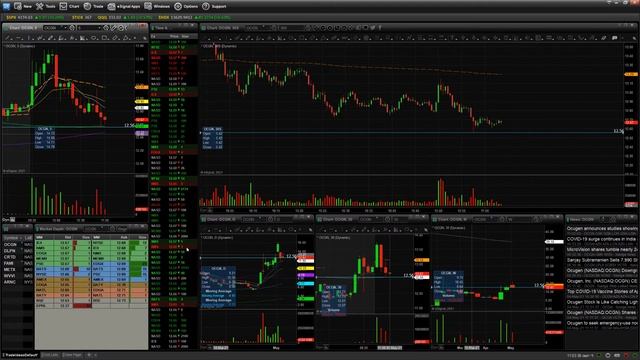640x360 pixels.
Task: Open news 'Ocugen to seek emergency-use'
Action: click(x=602, y=323)
